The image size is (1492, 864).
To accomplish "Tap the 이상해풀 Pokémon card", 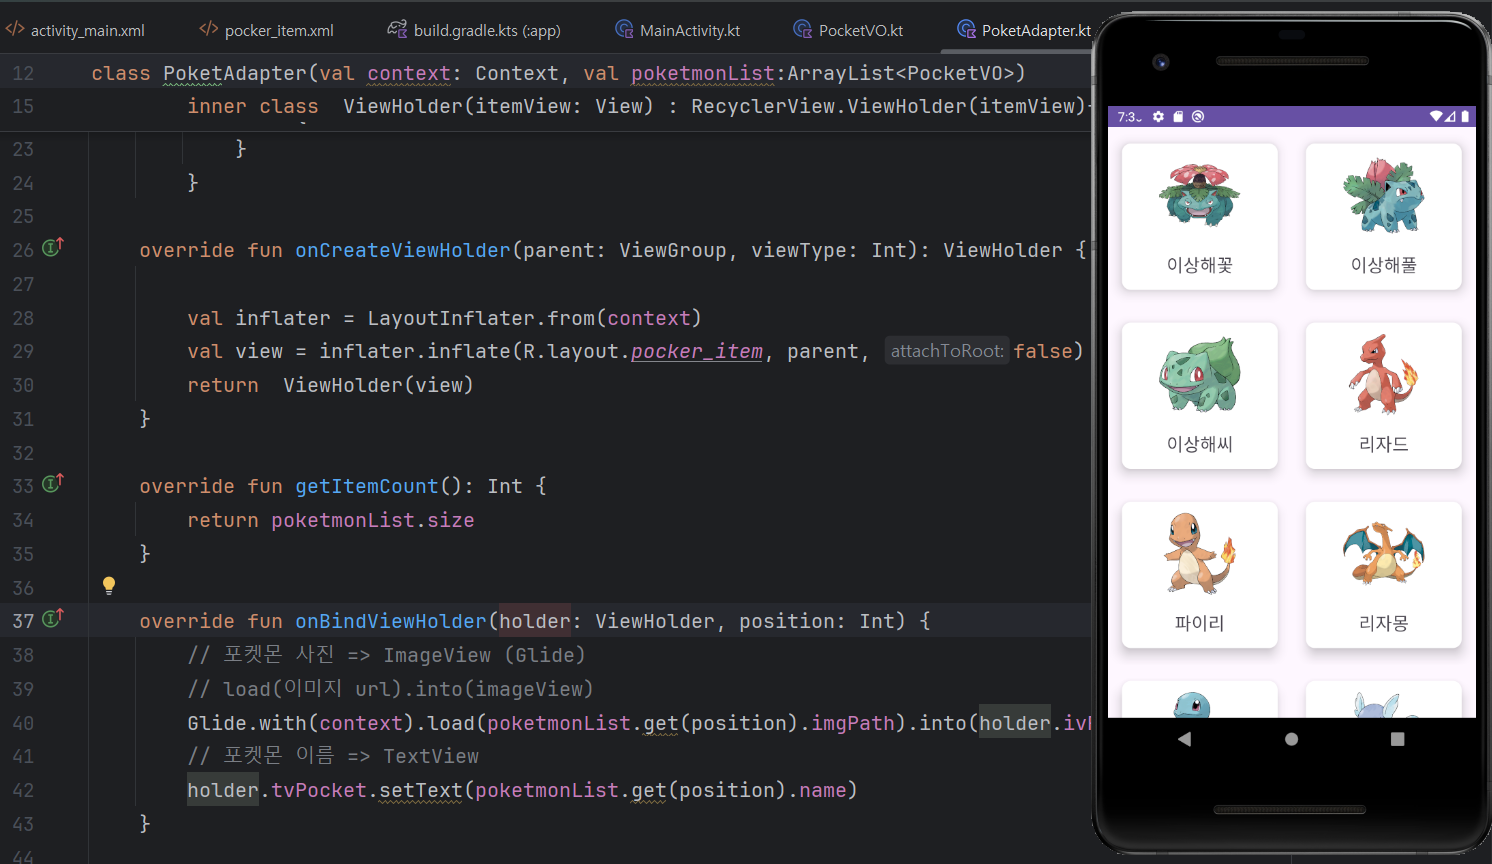I will coord(1384,217).
